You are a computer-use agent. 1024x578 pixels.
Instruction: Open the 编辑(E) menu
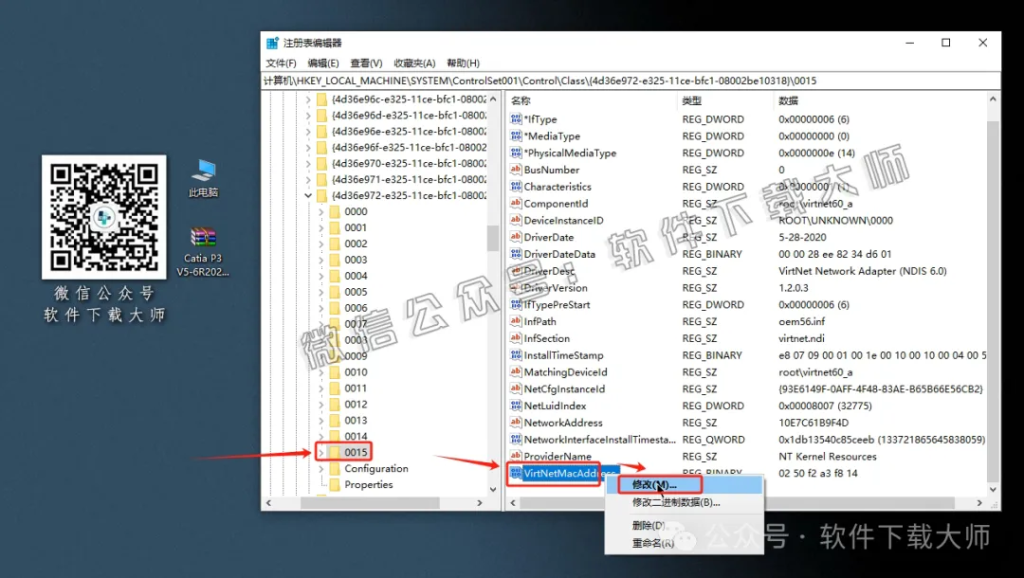pos(324,62)
